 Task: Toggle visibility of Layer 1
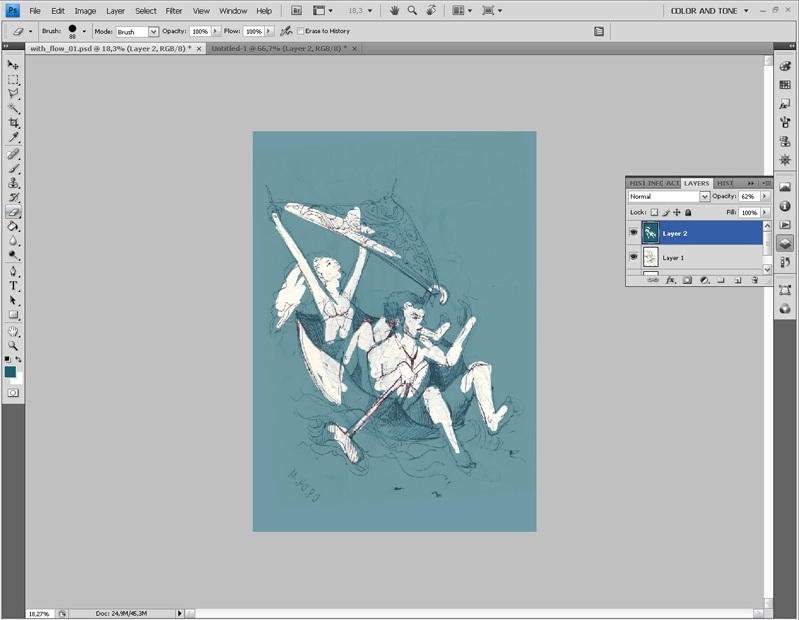click(633, 257)
